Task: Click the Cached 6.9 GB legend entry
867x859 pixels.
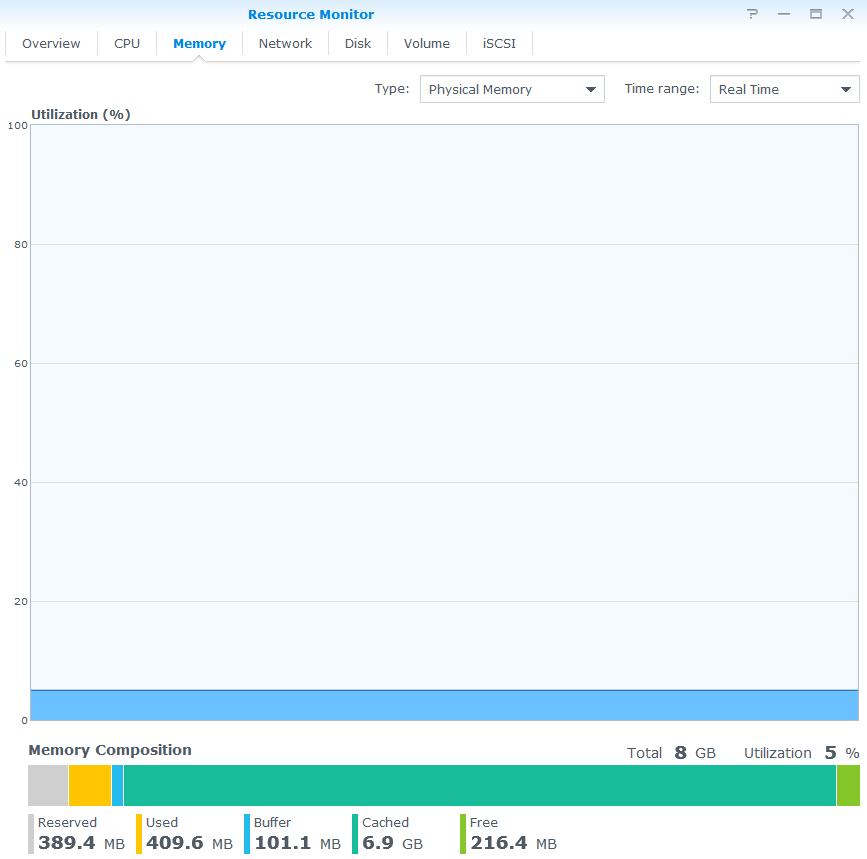Action: 391,834
